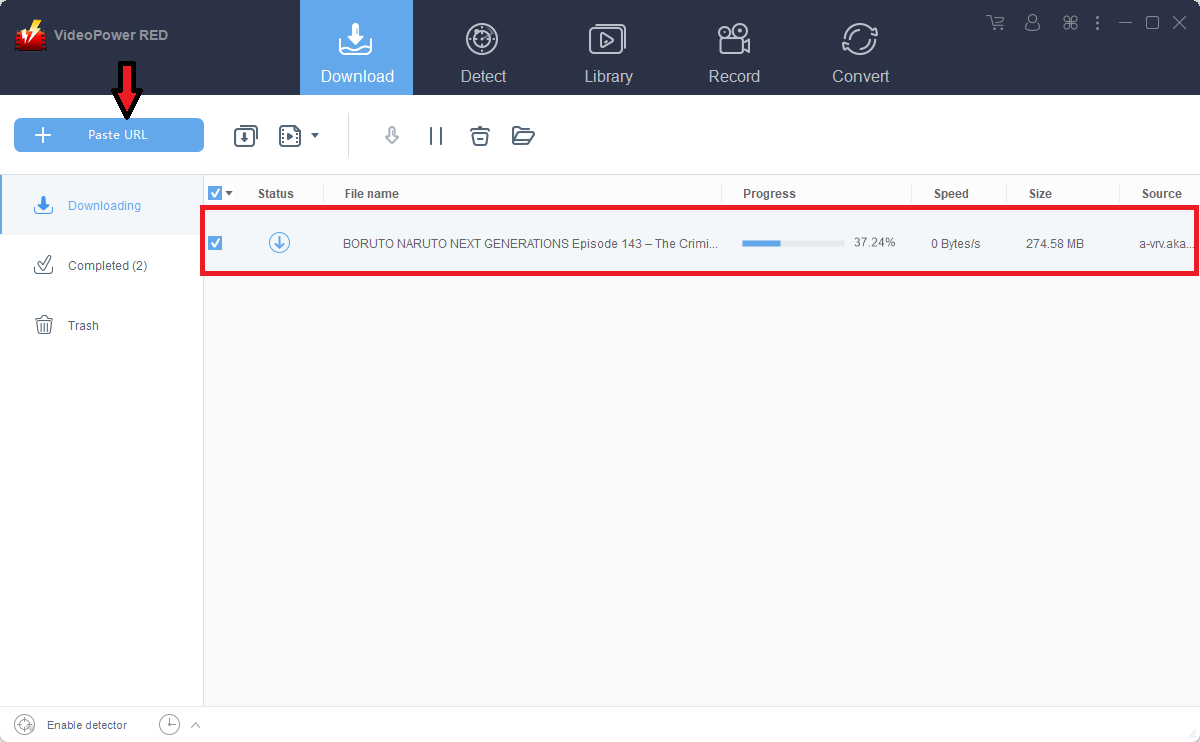
Task: Open the Trash section
Action: pos(83,325)
